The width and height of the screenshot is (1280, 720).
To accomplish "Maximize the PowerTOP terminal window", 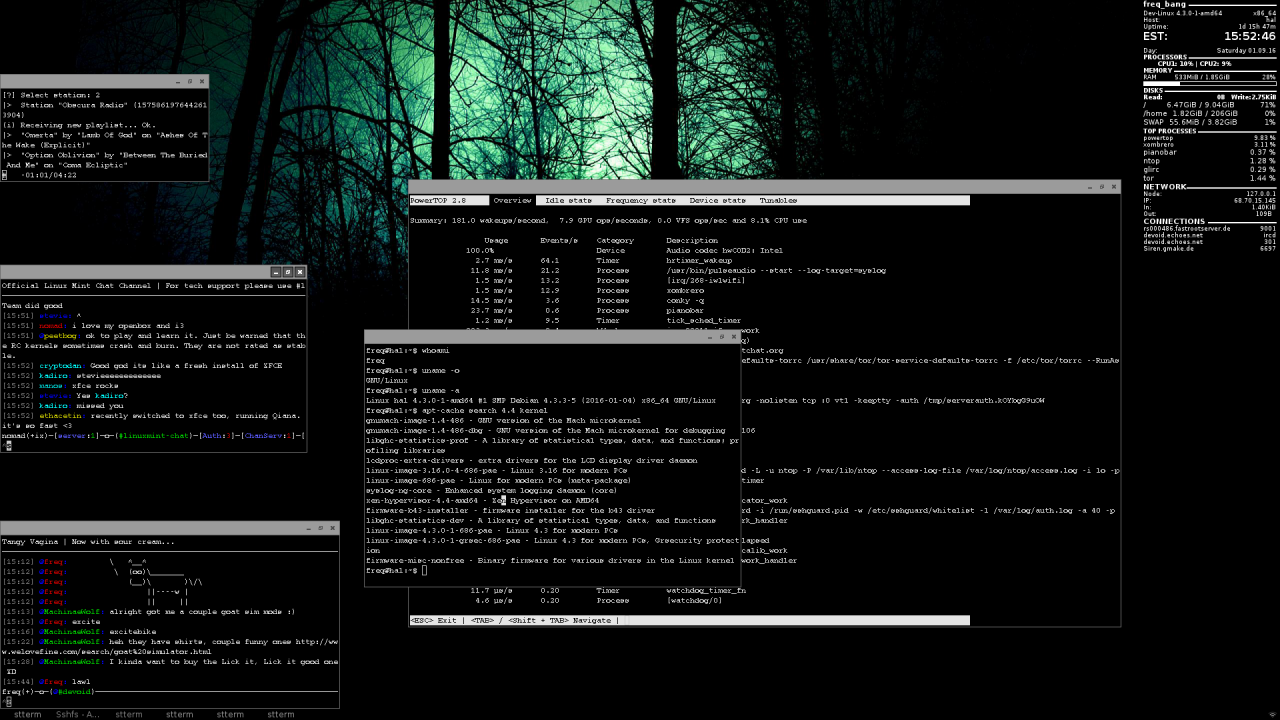I will (1101, 187).
